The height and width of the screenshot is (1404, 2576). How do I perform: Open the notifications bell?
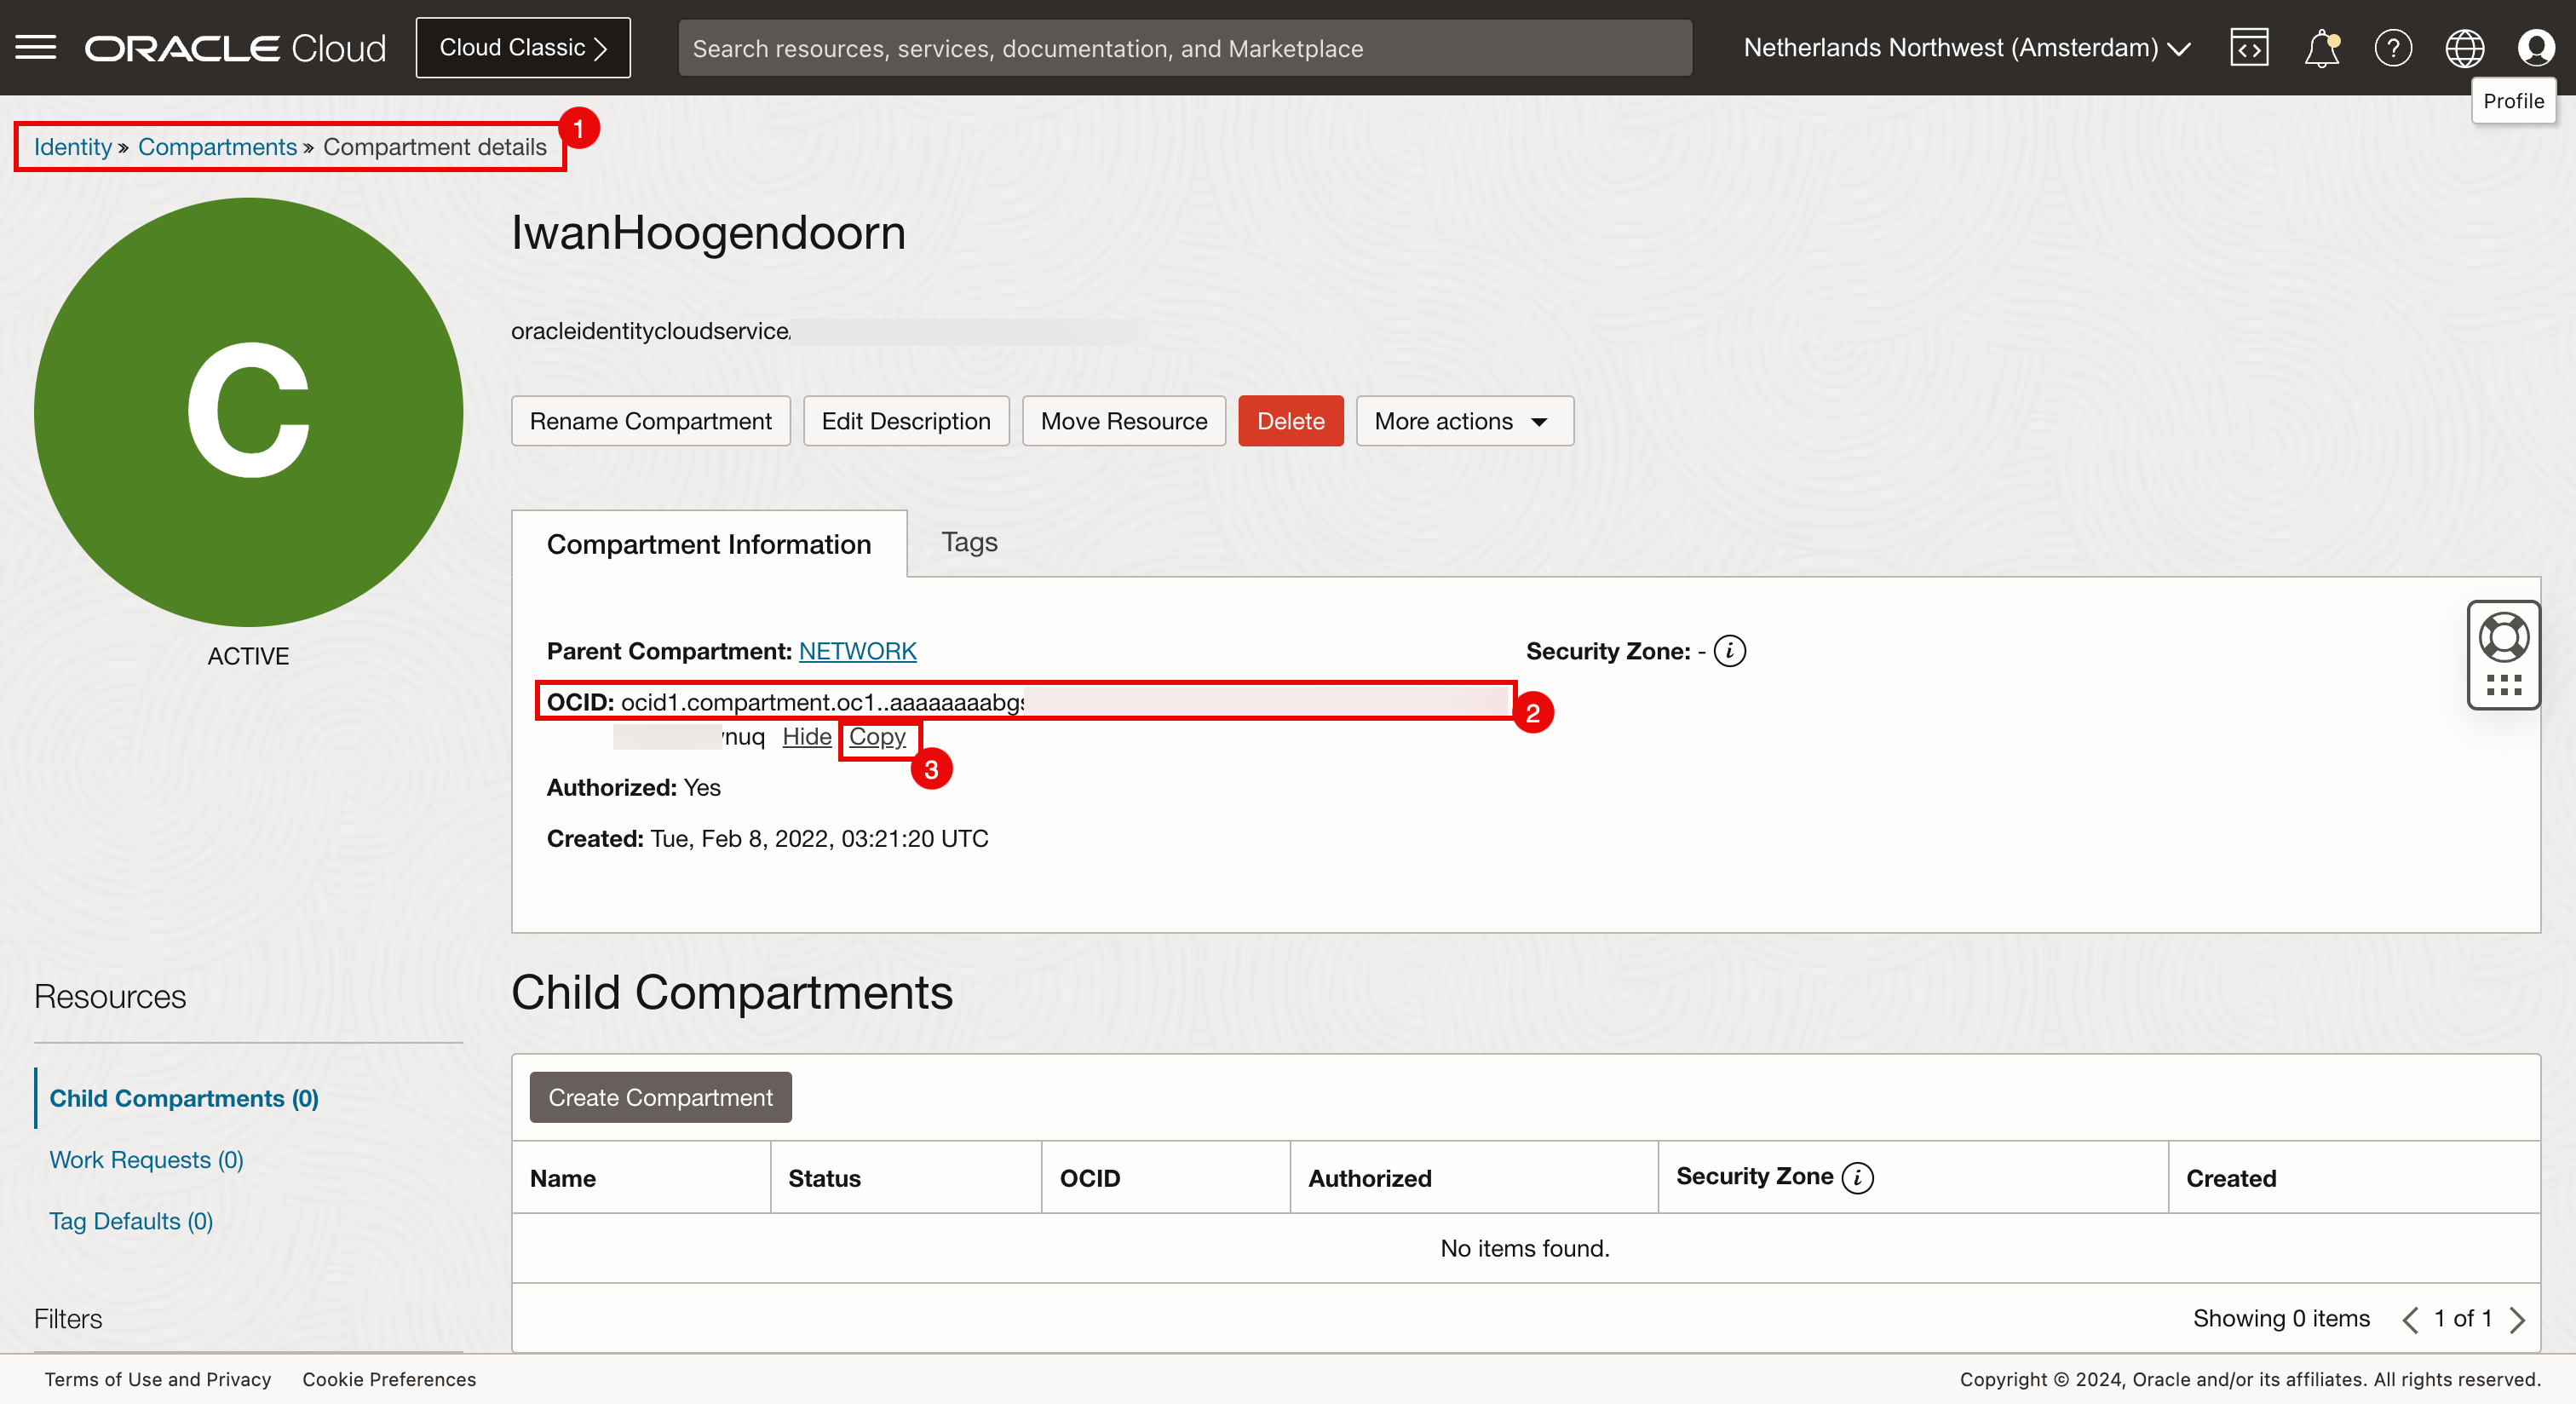pyautogui.click(x=2321, y=47)
